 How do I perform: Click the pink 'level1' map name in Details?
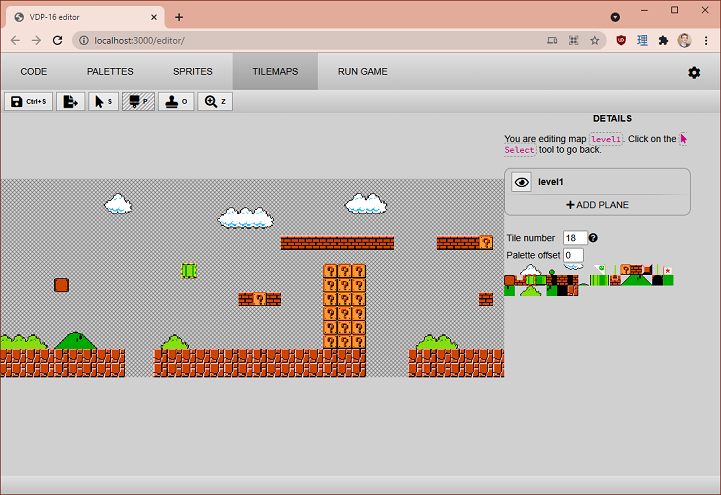pos(606,139)
